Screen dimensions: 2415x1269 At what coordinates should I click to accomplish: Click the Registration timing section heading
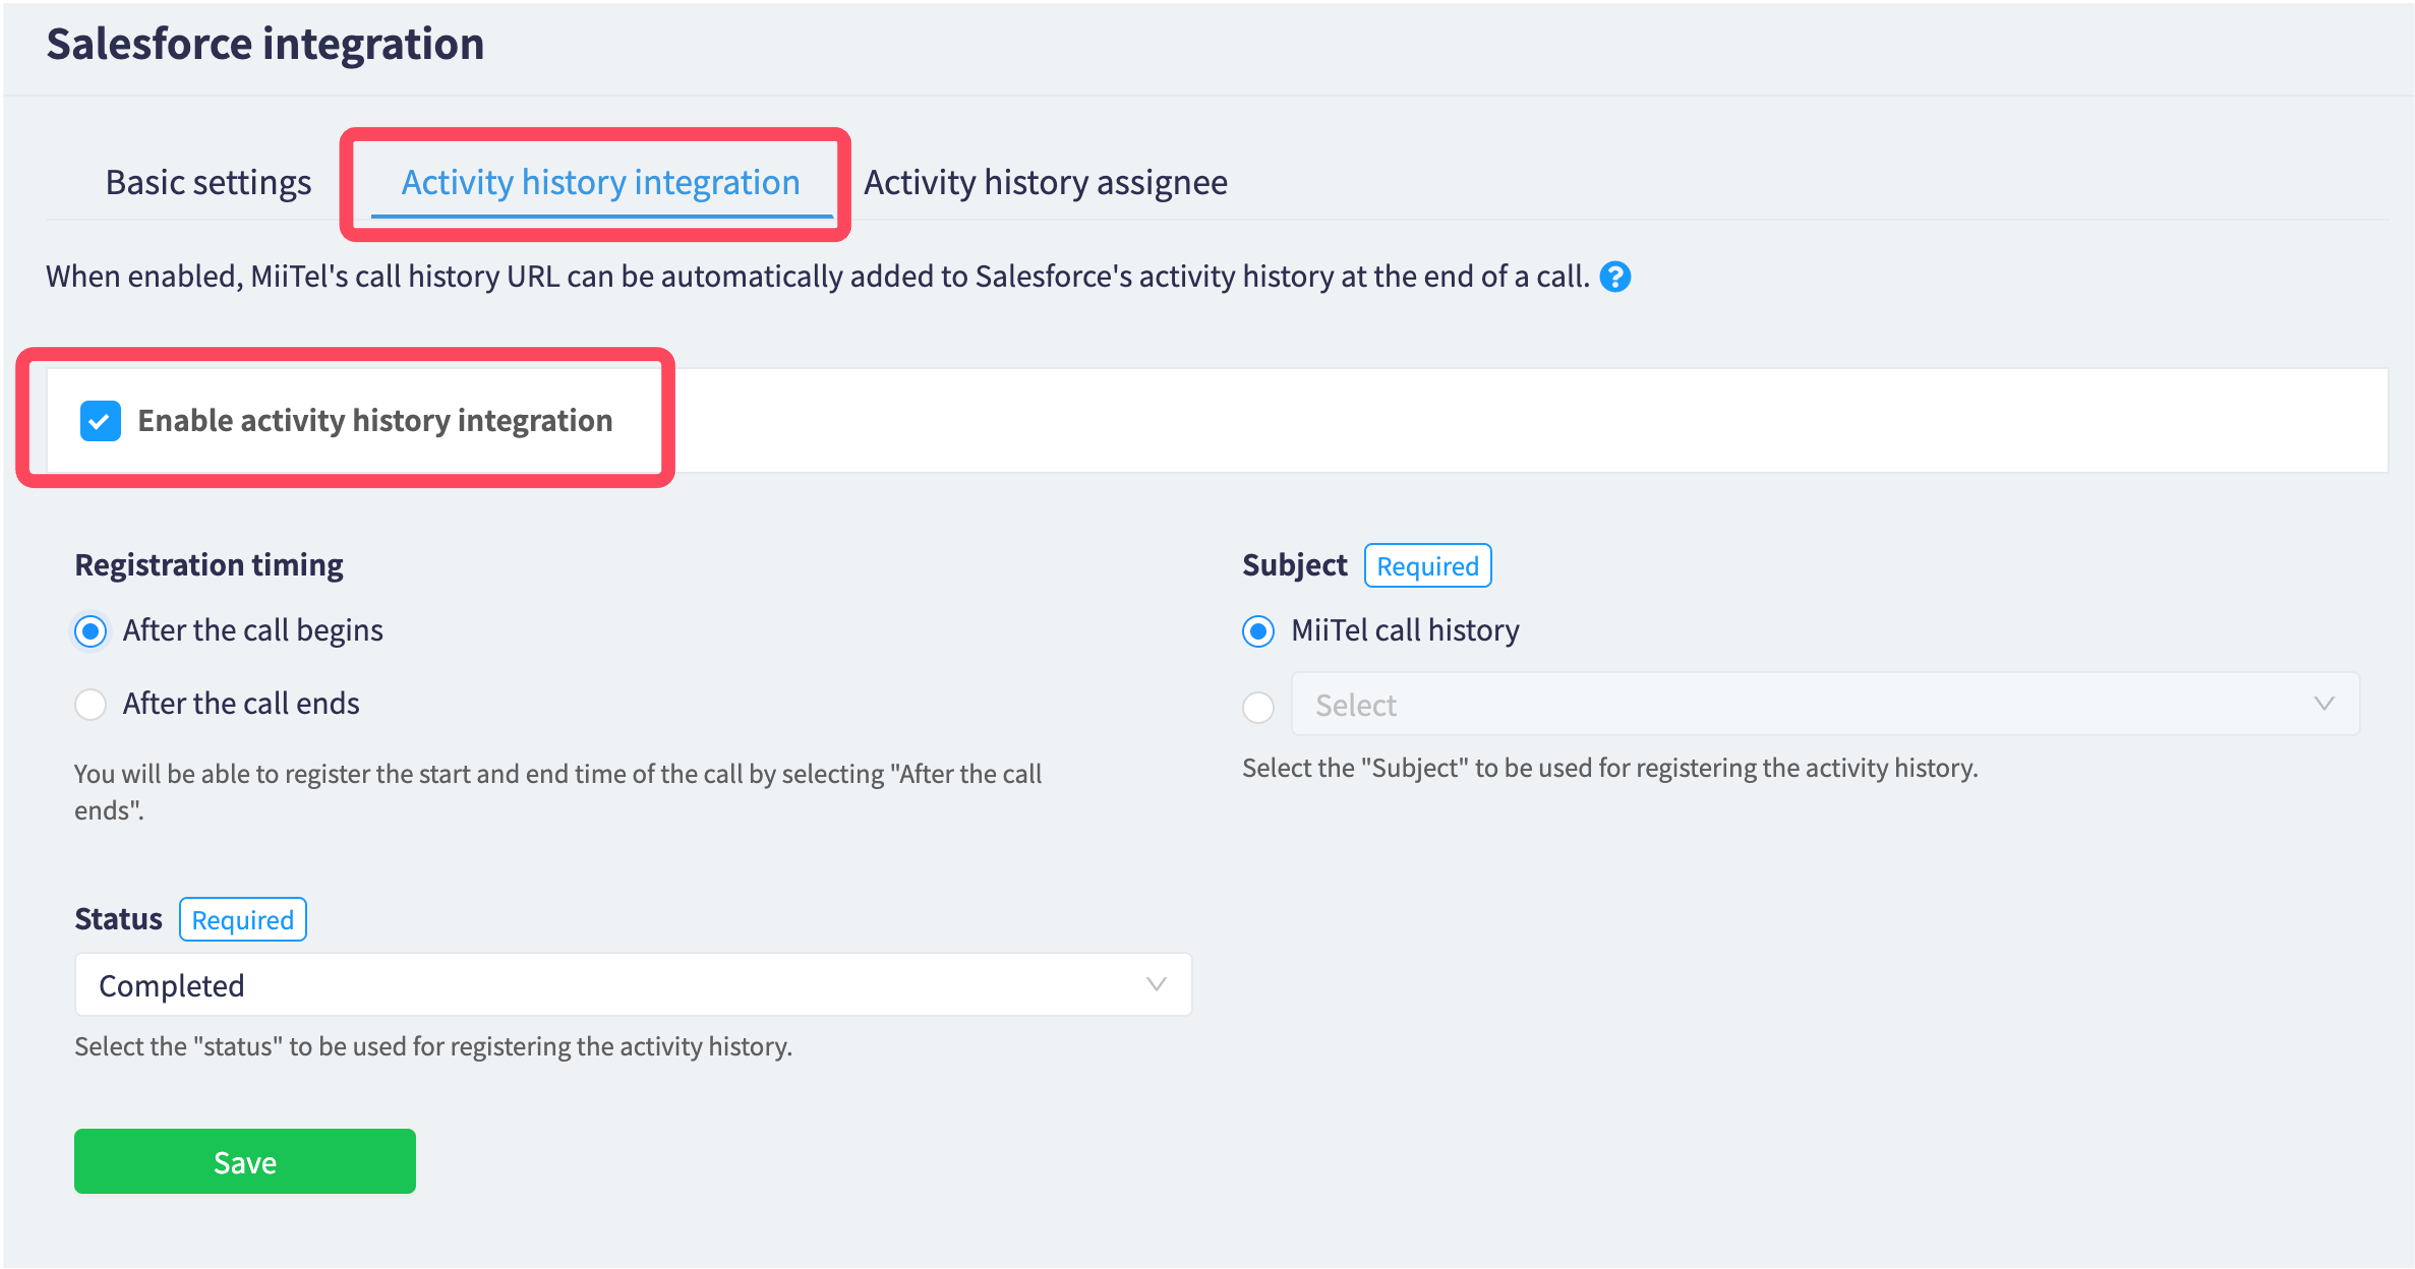pyautogui.click(x=208, y=564)
